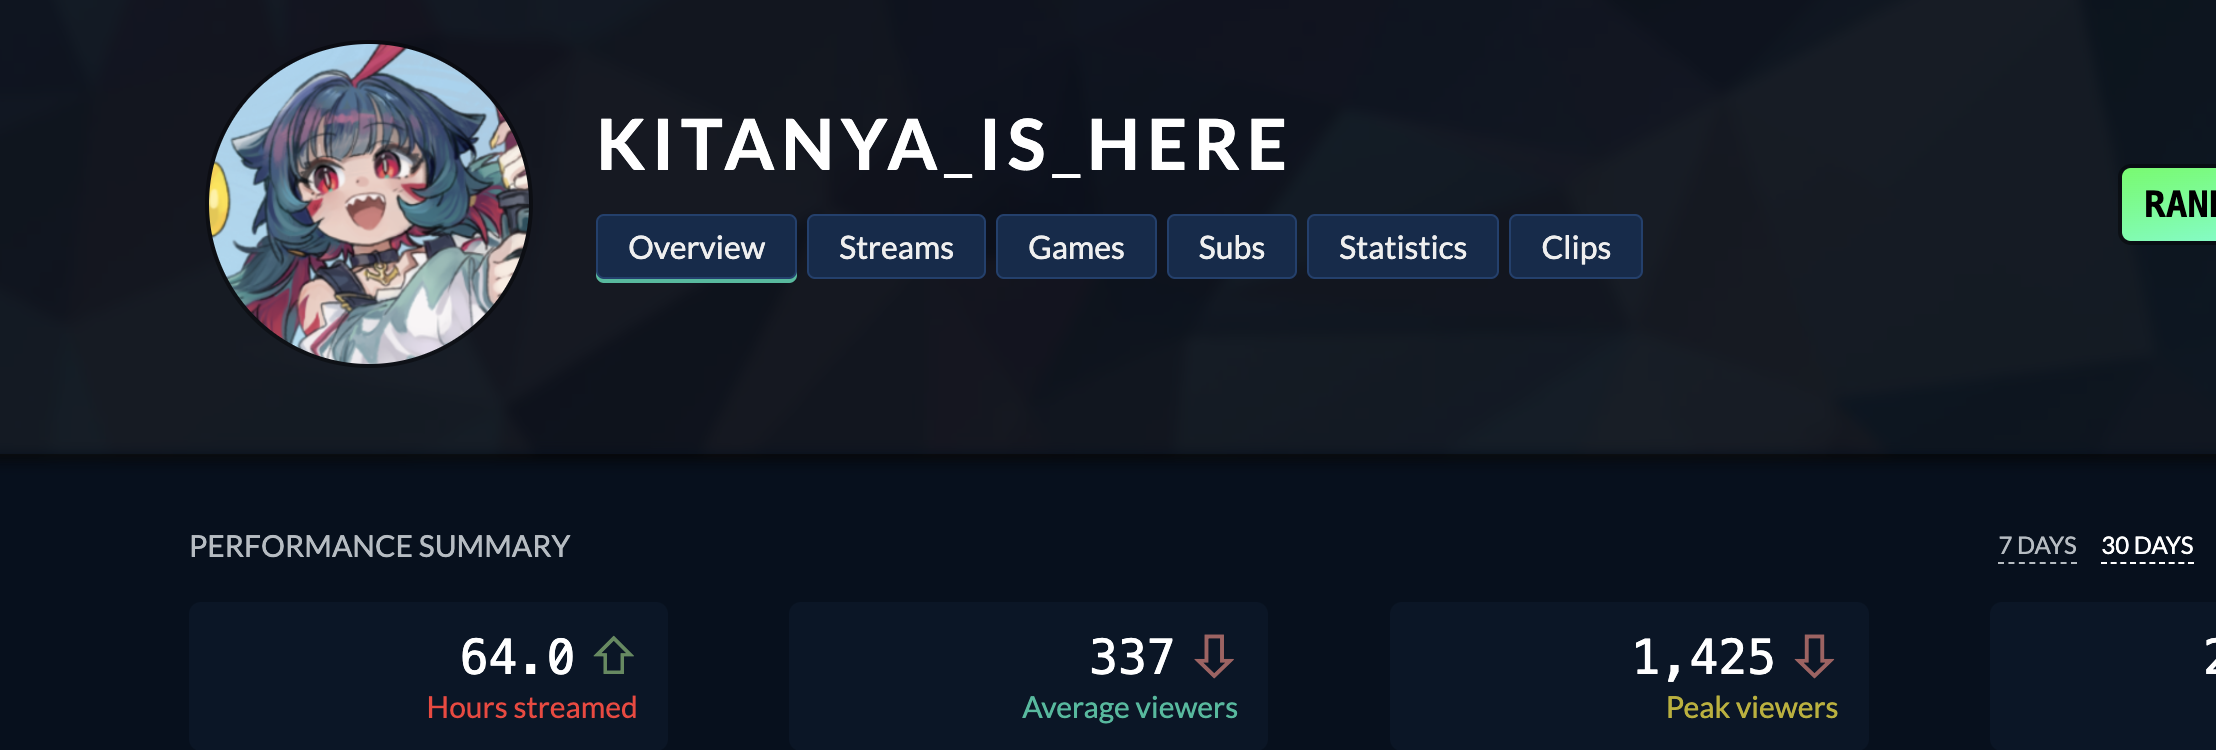This screenshot has height=750, width=2216.
Task: Open the Overview tab
Action: click(696, 247)
